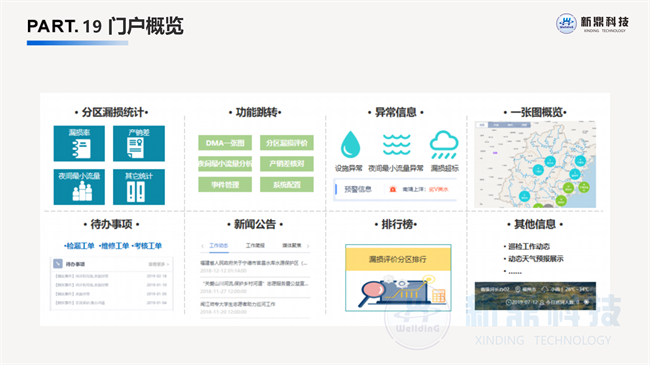Image resolution: width=650 pixels, height=365 pixels.
Task: Click the 漏损超标 rain cloud icon
Action: coord(444,144)
